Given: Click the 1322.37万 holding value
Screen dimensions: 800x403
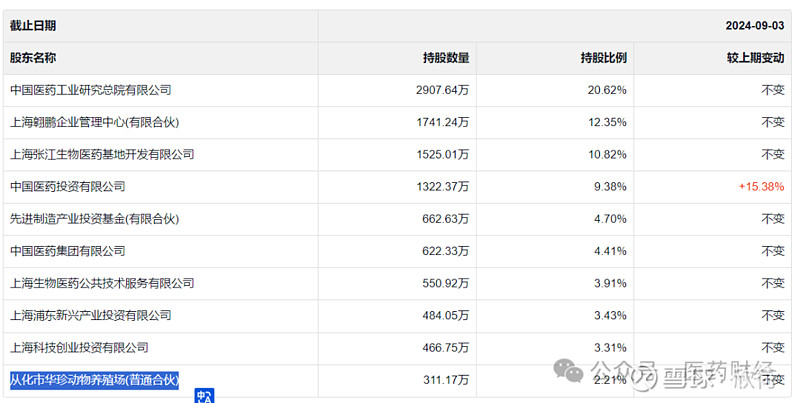Looking at the screenshot, I should click(x=442, y=187).
